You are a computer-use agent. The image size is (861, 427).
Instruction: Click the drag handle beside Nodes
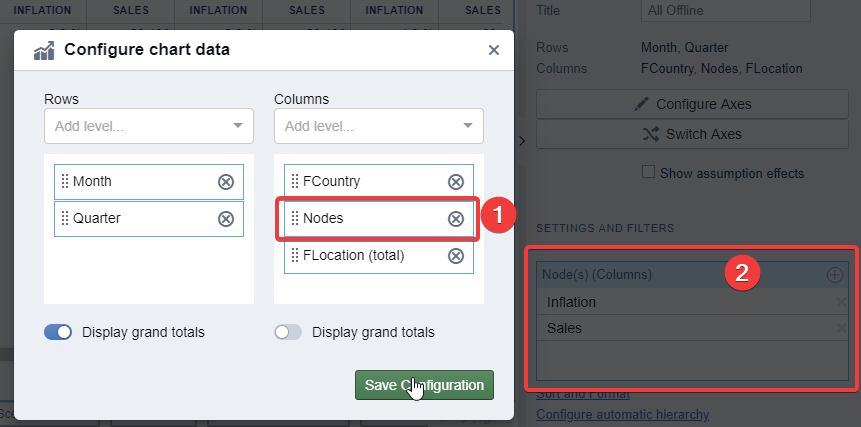(x=295, y=218)
